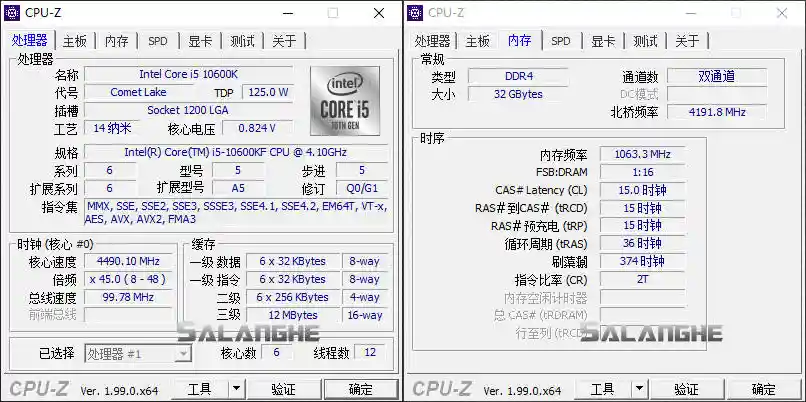The image size is (806, 402).
Task: Open 测试 tab in left window
Action: pyautogui.click(x=242, y=41)
